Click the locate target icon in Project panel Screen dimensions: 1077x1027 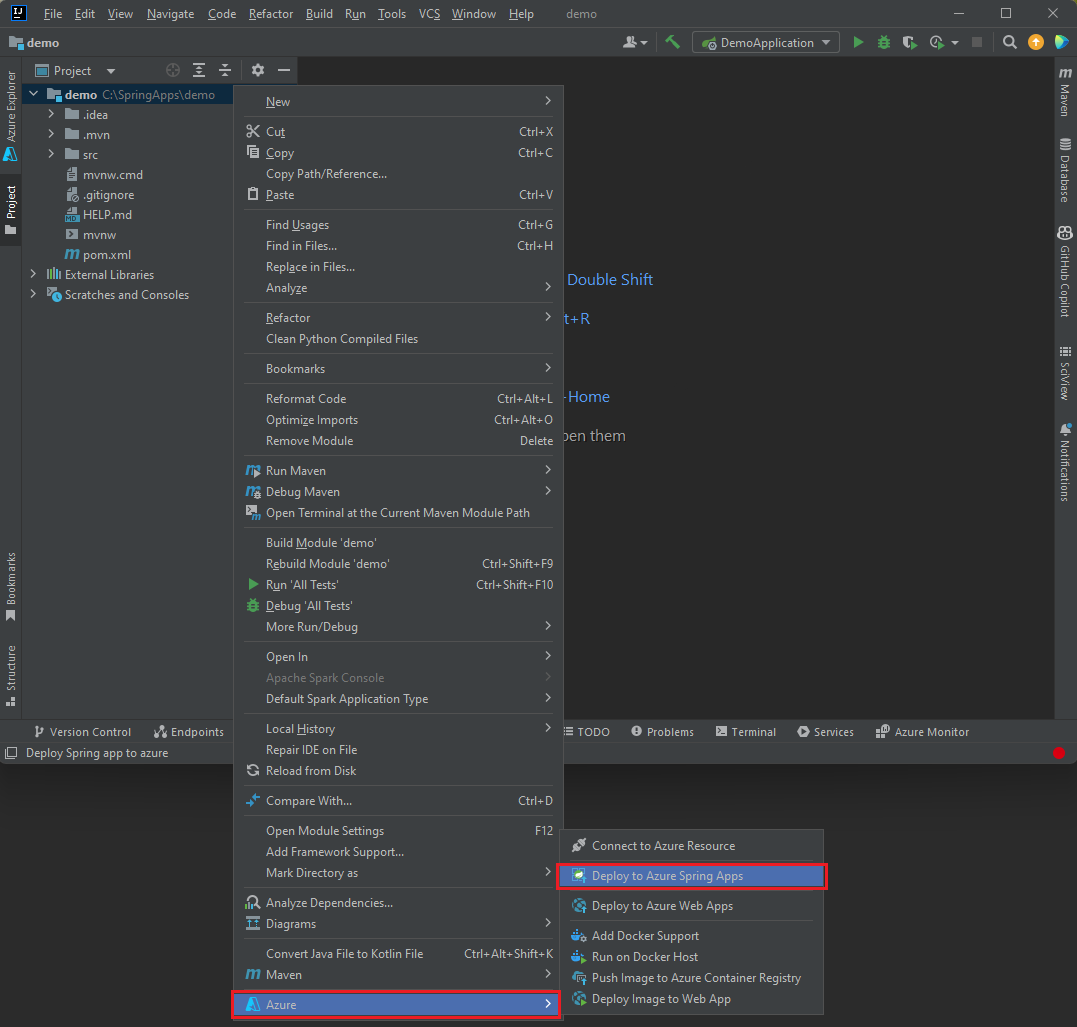[x=173, y=70]
